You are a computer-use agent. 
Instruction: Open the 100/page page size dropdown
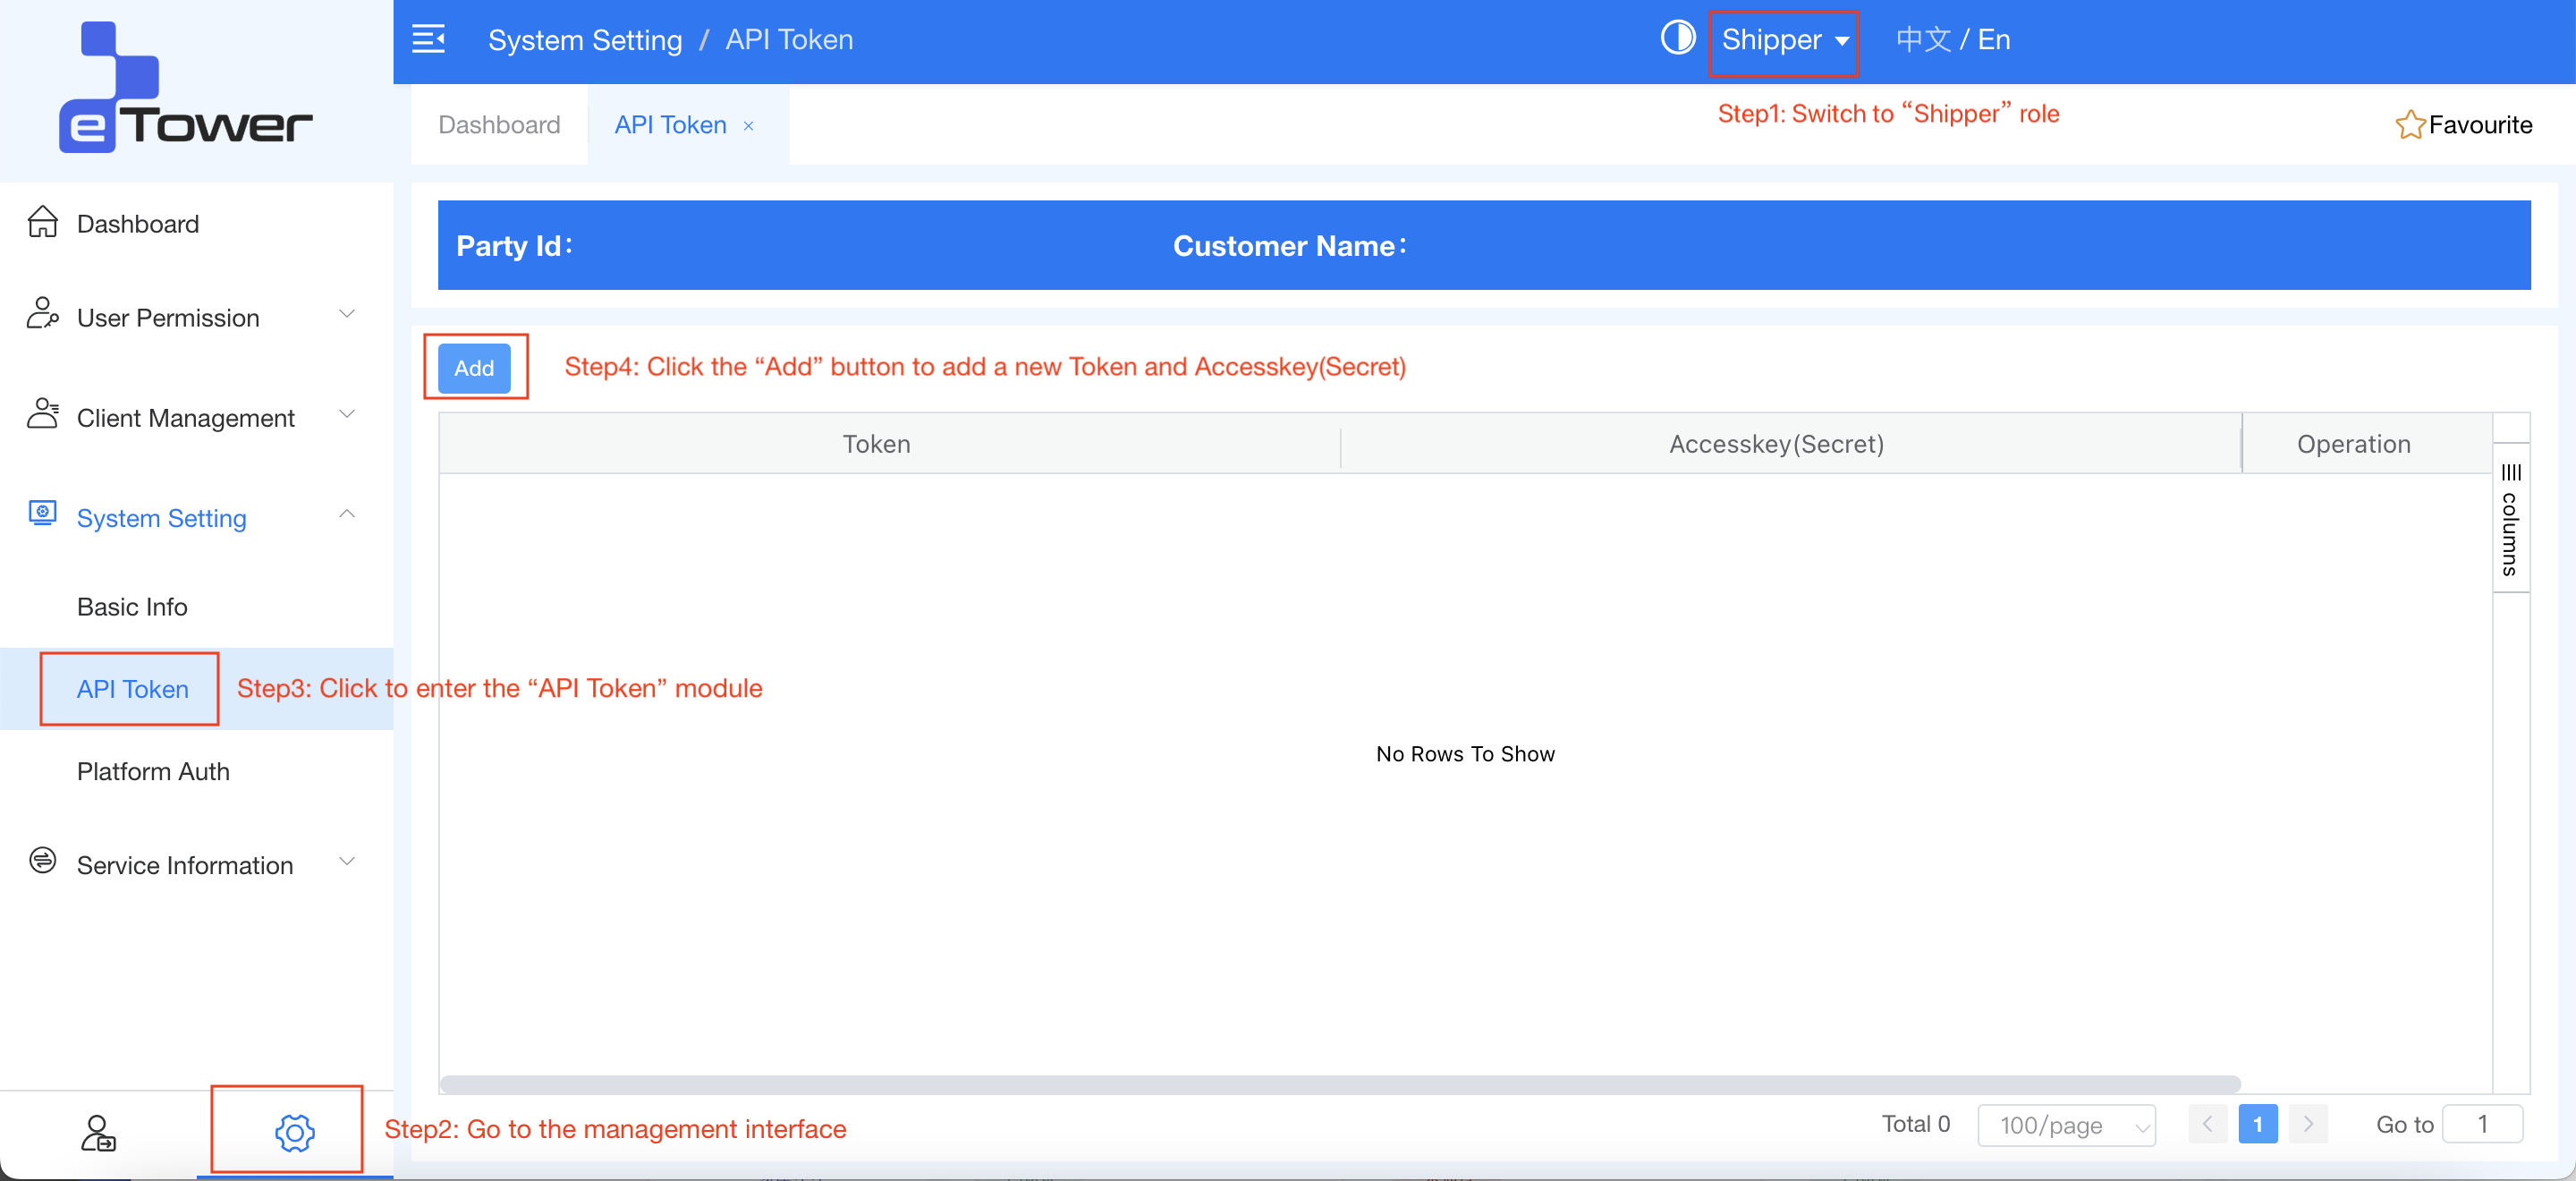pos(2065,1125)
